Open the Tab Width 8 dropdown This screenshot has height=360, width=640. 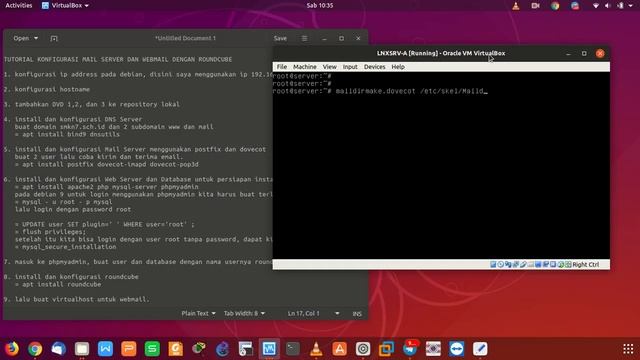244,313
